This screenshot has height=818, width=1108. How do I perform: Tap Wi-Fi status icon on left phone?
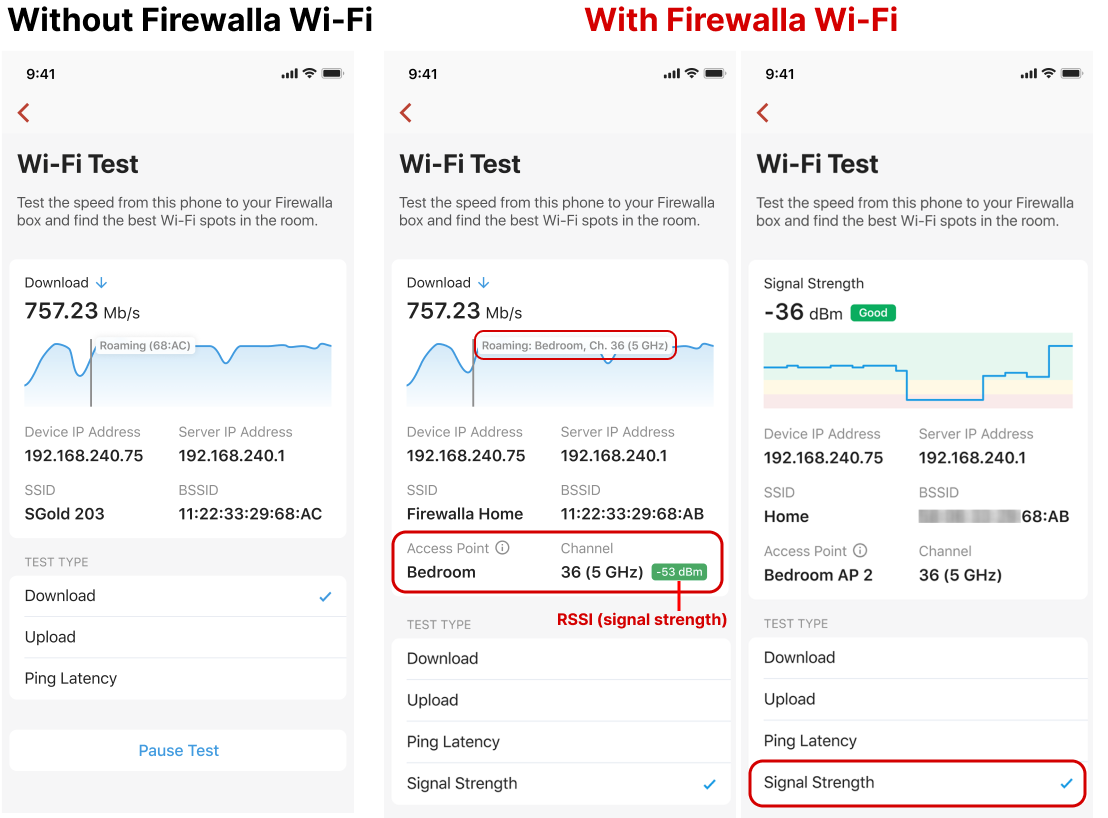[x=310, y=74]
